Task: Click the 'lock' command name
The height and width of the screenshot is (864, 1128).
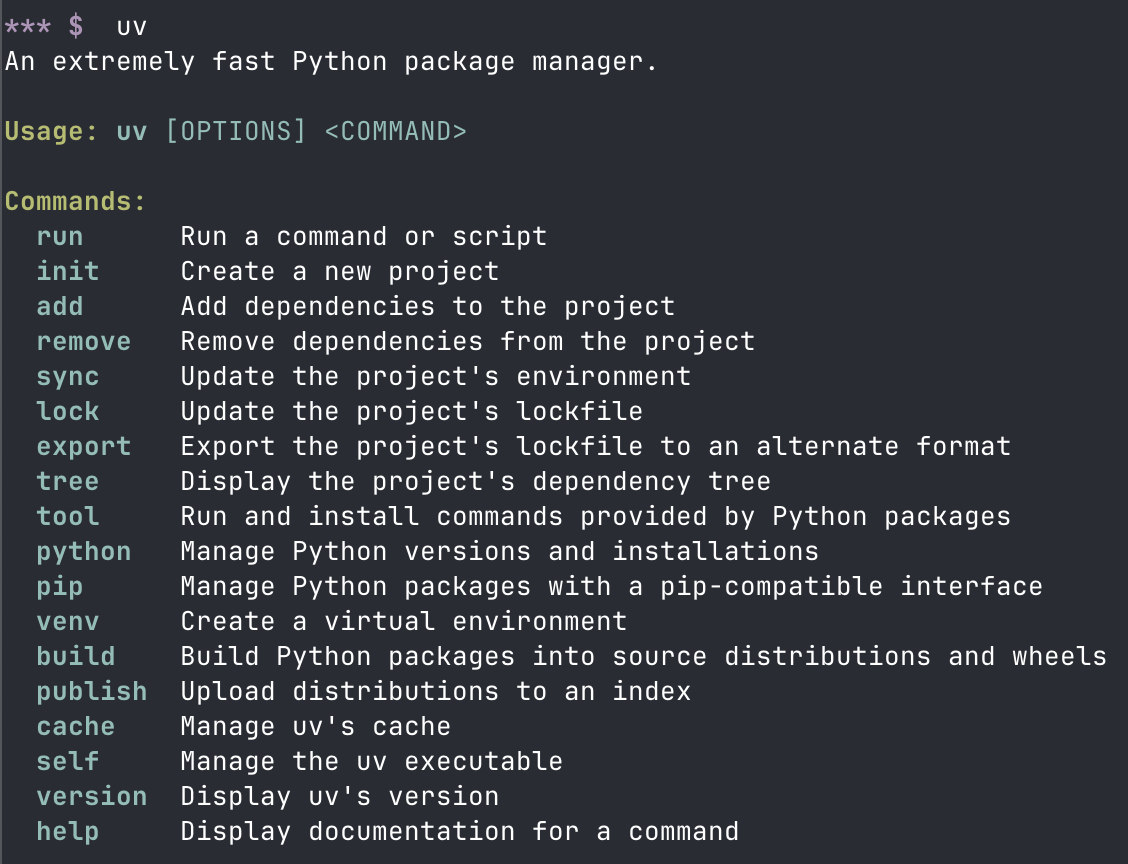Action: click(x=68, y=411)
